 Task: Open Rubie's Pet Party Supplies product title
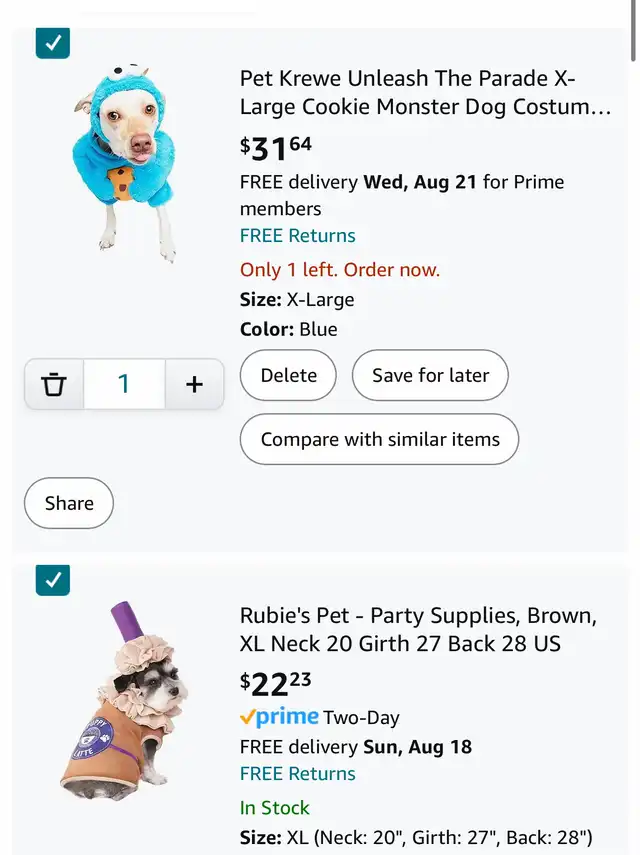pos(418,630)
